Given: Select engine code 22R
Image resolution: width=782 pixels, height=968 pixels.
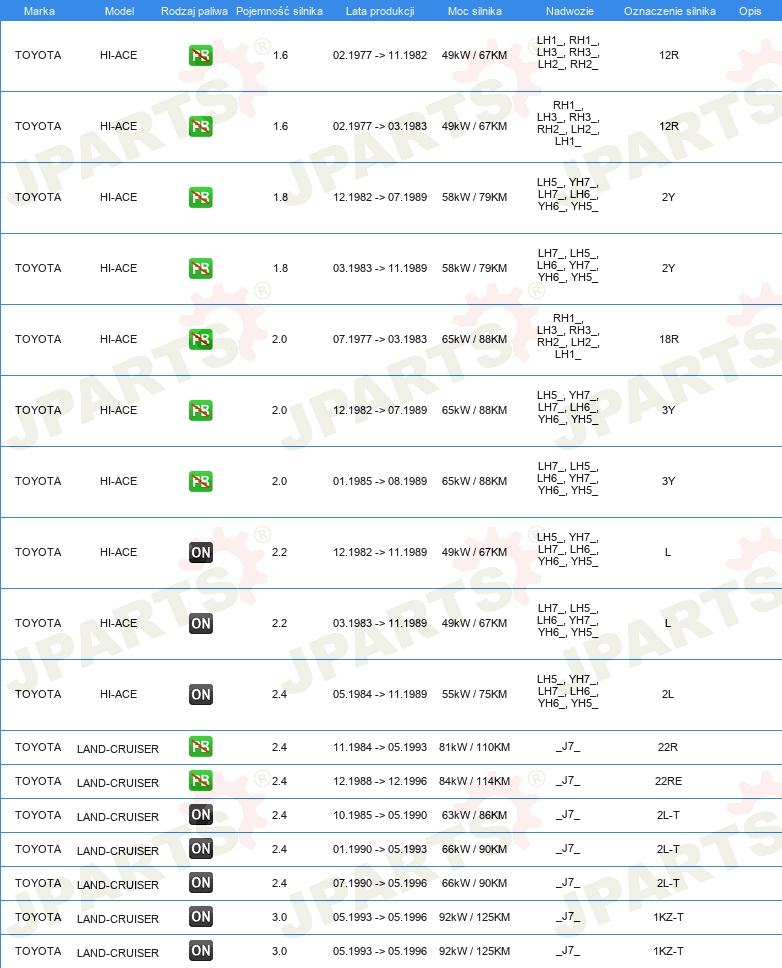Looking at the screenshot, I should click(x=668, y=747).
